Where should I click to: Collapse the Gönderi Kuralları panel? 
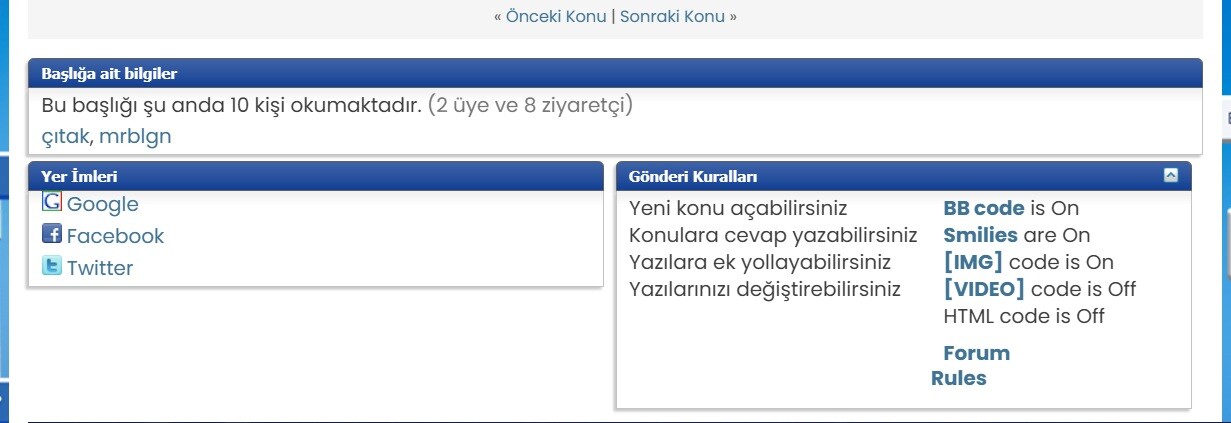tap(1171, 176)
